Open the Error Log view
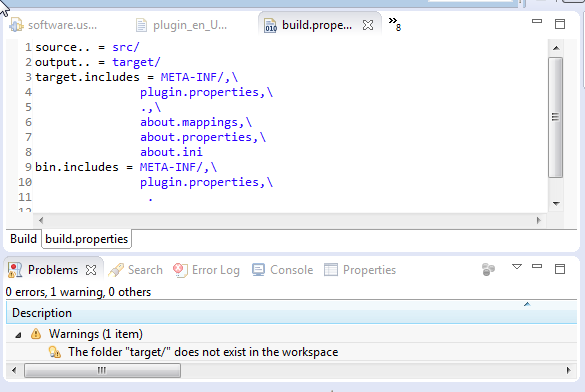585x392 pixels. (206, 270)
